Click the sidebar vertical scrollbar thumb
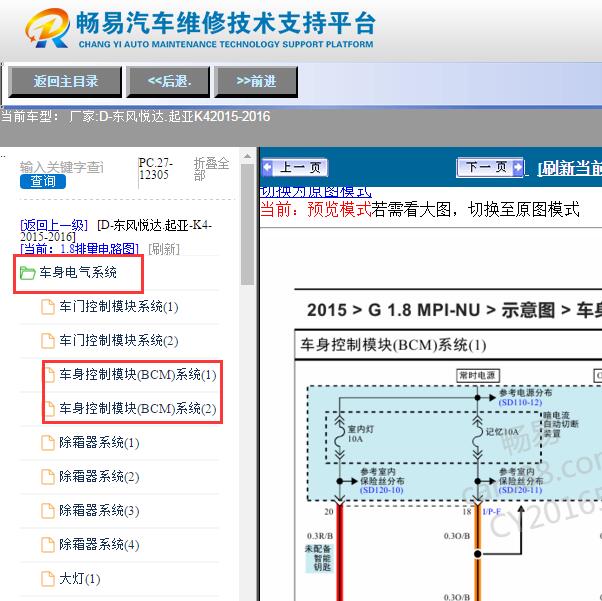This screenshot has height=601, width=602. 247,225
